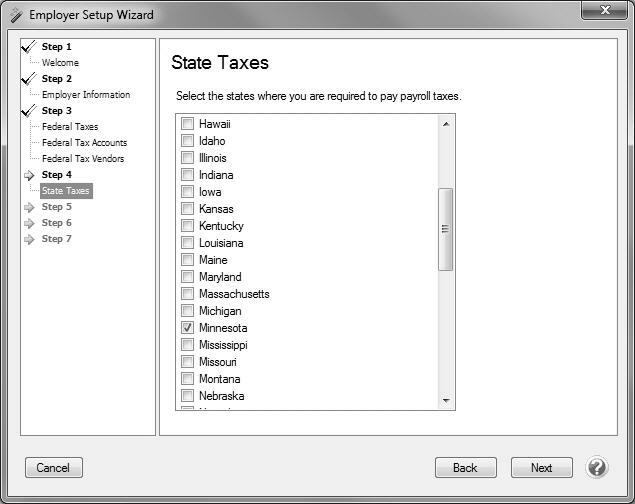Uncheck the Minnesota checkbox

187,328
